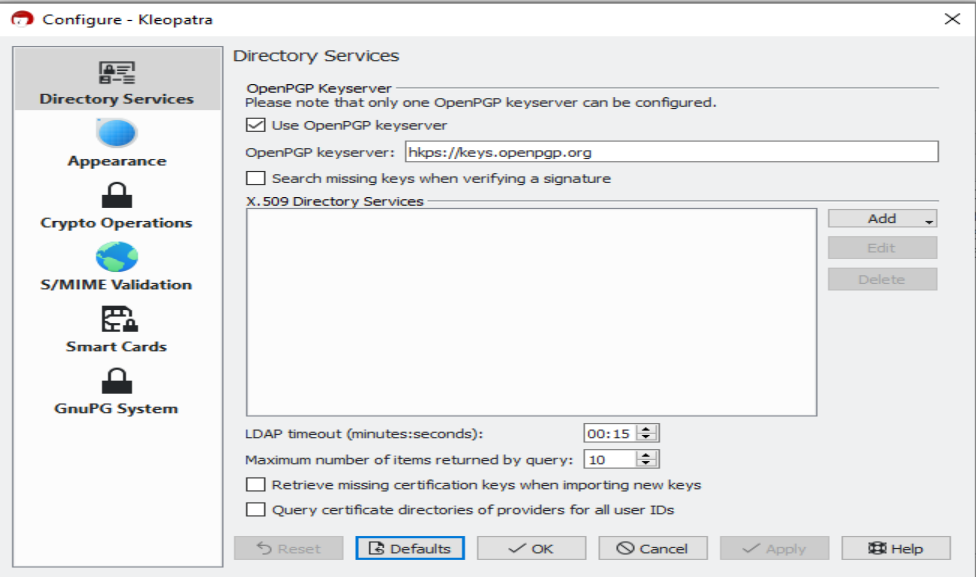Click inside the X.509 Directory Services list

point(531,312)
